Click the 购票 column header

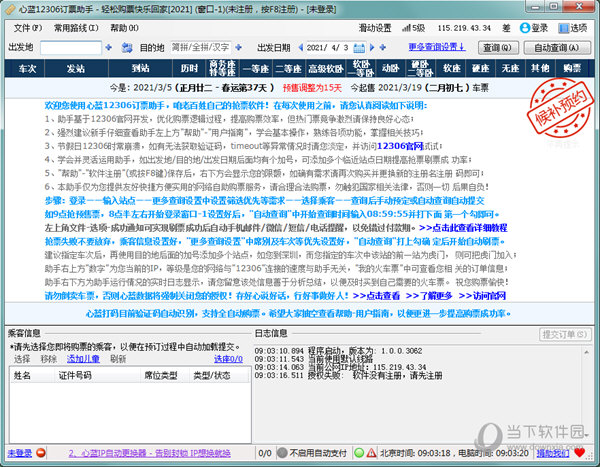pos(572,69)
